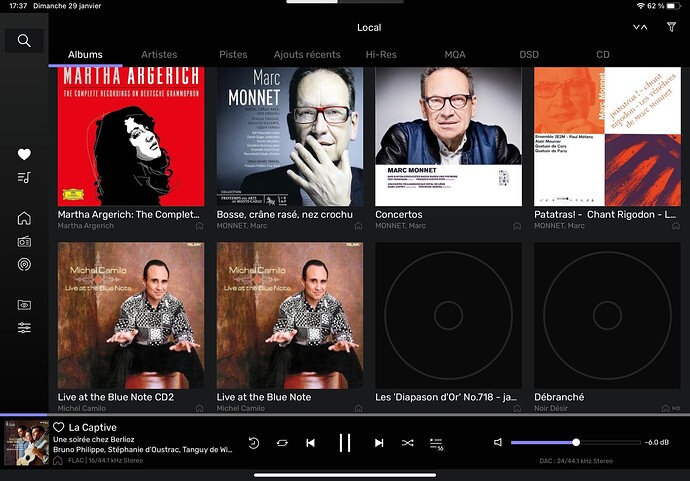The height and width of the screenshot is (481, 690).
Task: Open the MQA tab
Action: point(455,55)
